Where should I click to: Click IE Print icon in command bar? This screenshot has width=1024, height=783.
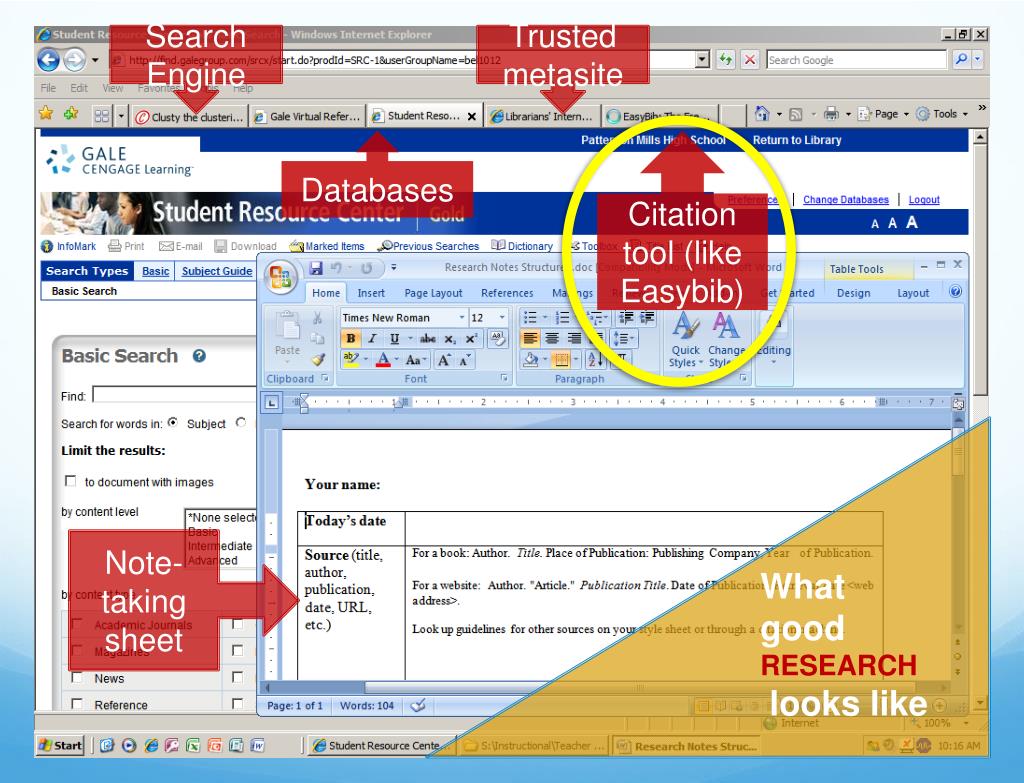tap(831, 114)
